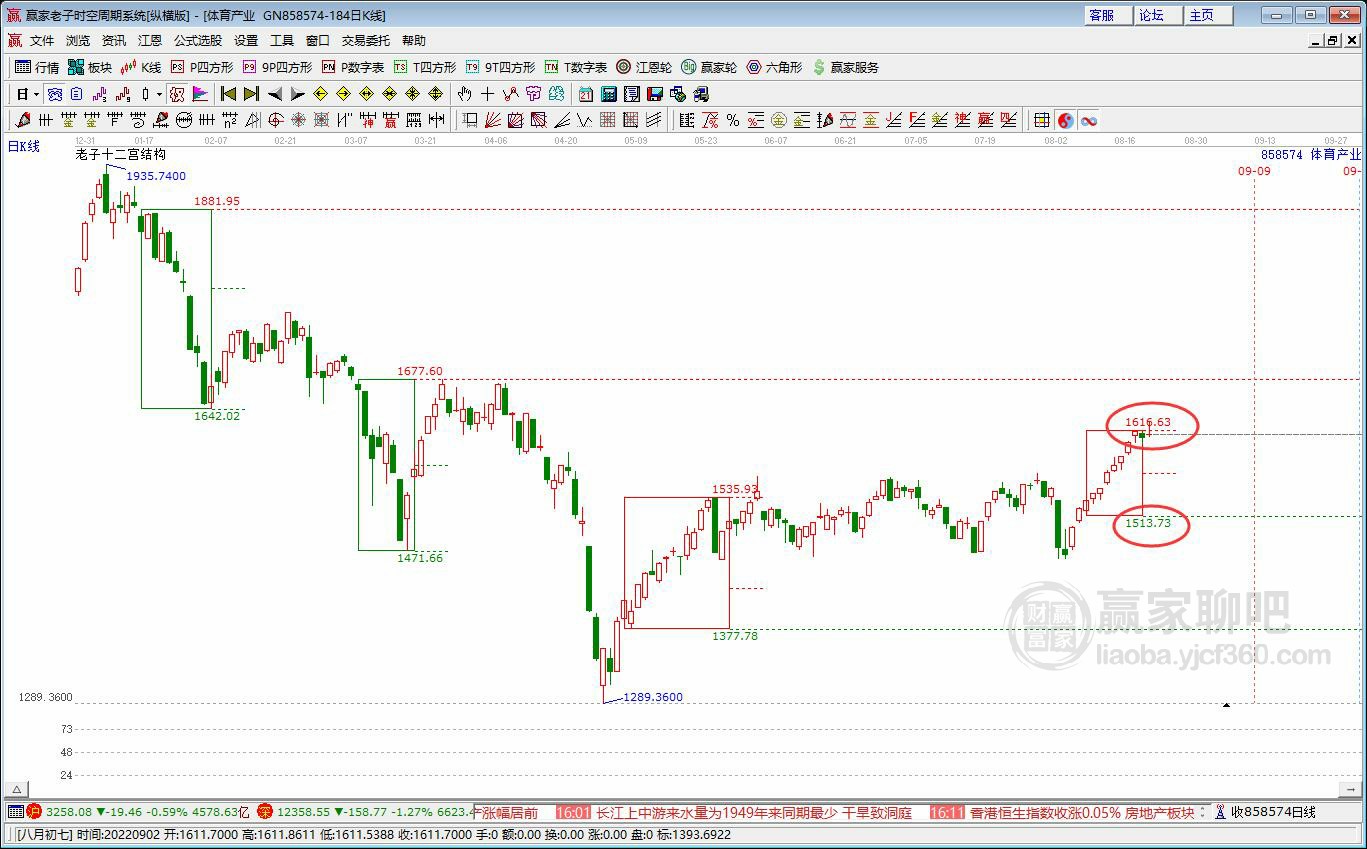Jump to the first K-line bar
Viewport: 1367px width, 849px height.
click(228, 94)
